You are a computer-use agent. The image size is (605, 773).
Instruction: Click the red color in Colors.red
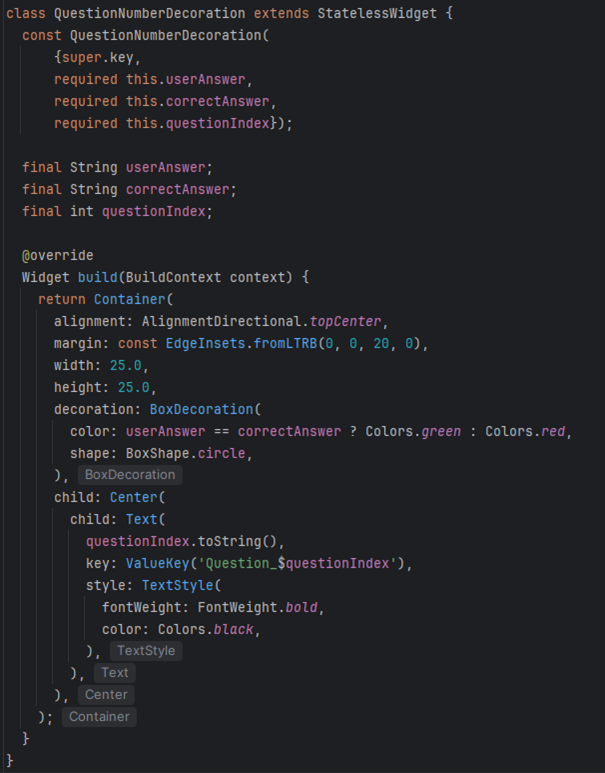pyautogui.click(x=553, y=431)
